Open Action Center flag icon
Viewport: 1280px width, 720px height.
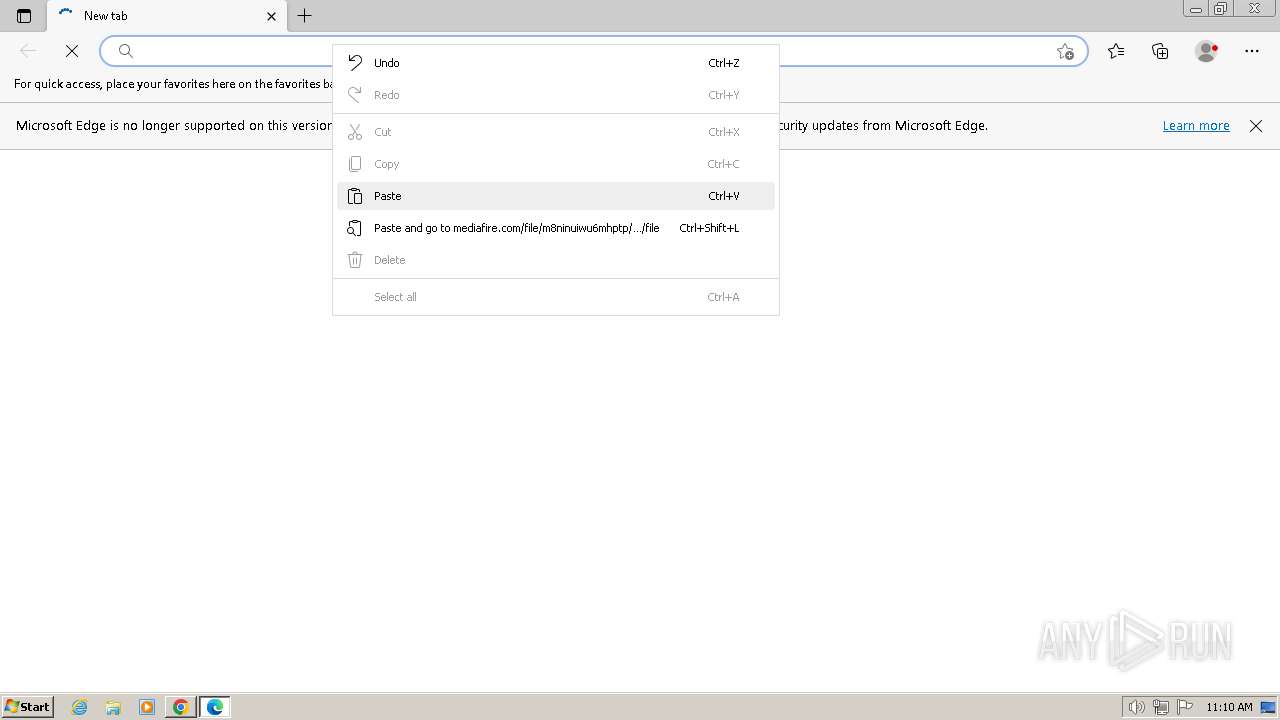pyautogui.click(x=1184, y=707)
